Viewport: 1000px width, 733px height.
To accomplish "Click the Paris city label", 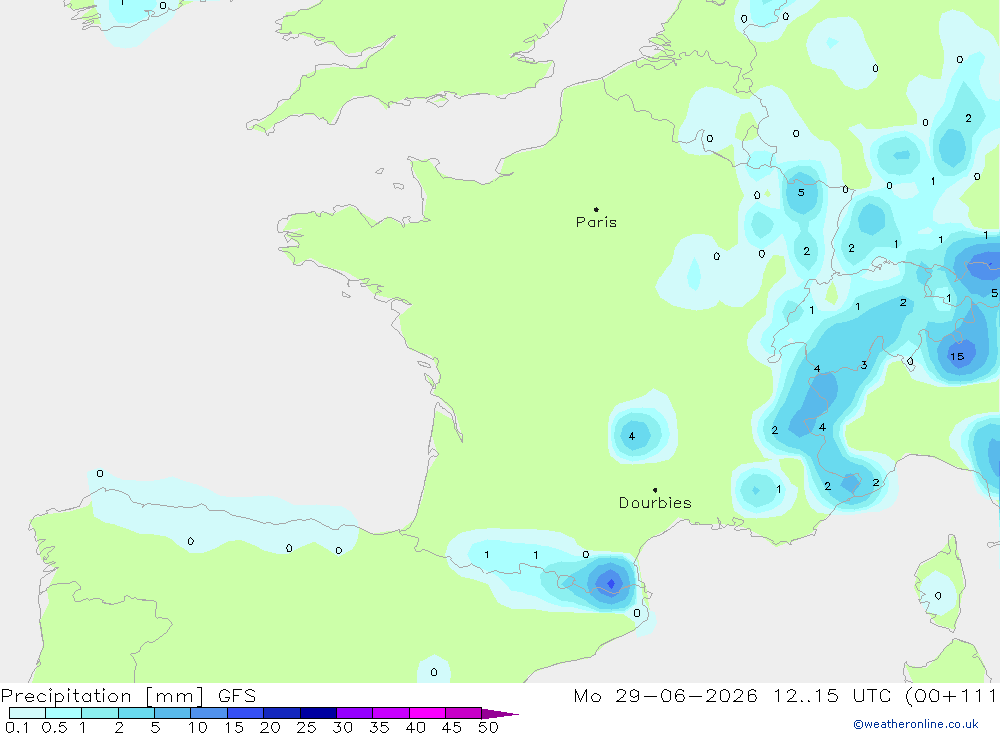I will pos(596,222).
